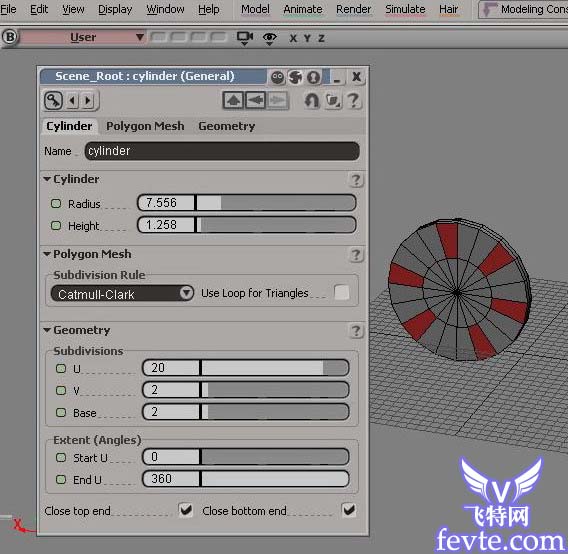Open the Hair toolbar menu

click(x=448, y=9)
